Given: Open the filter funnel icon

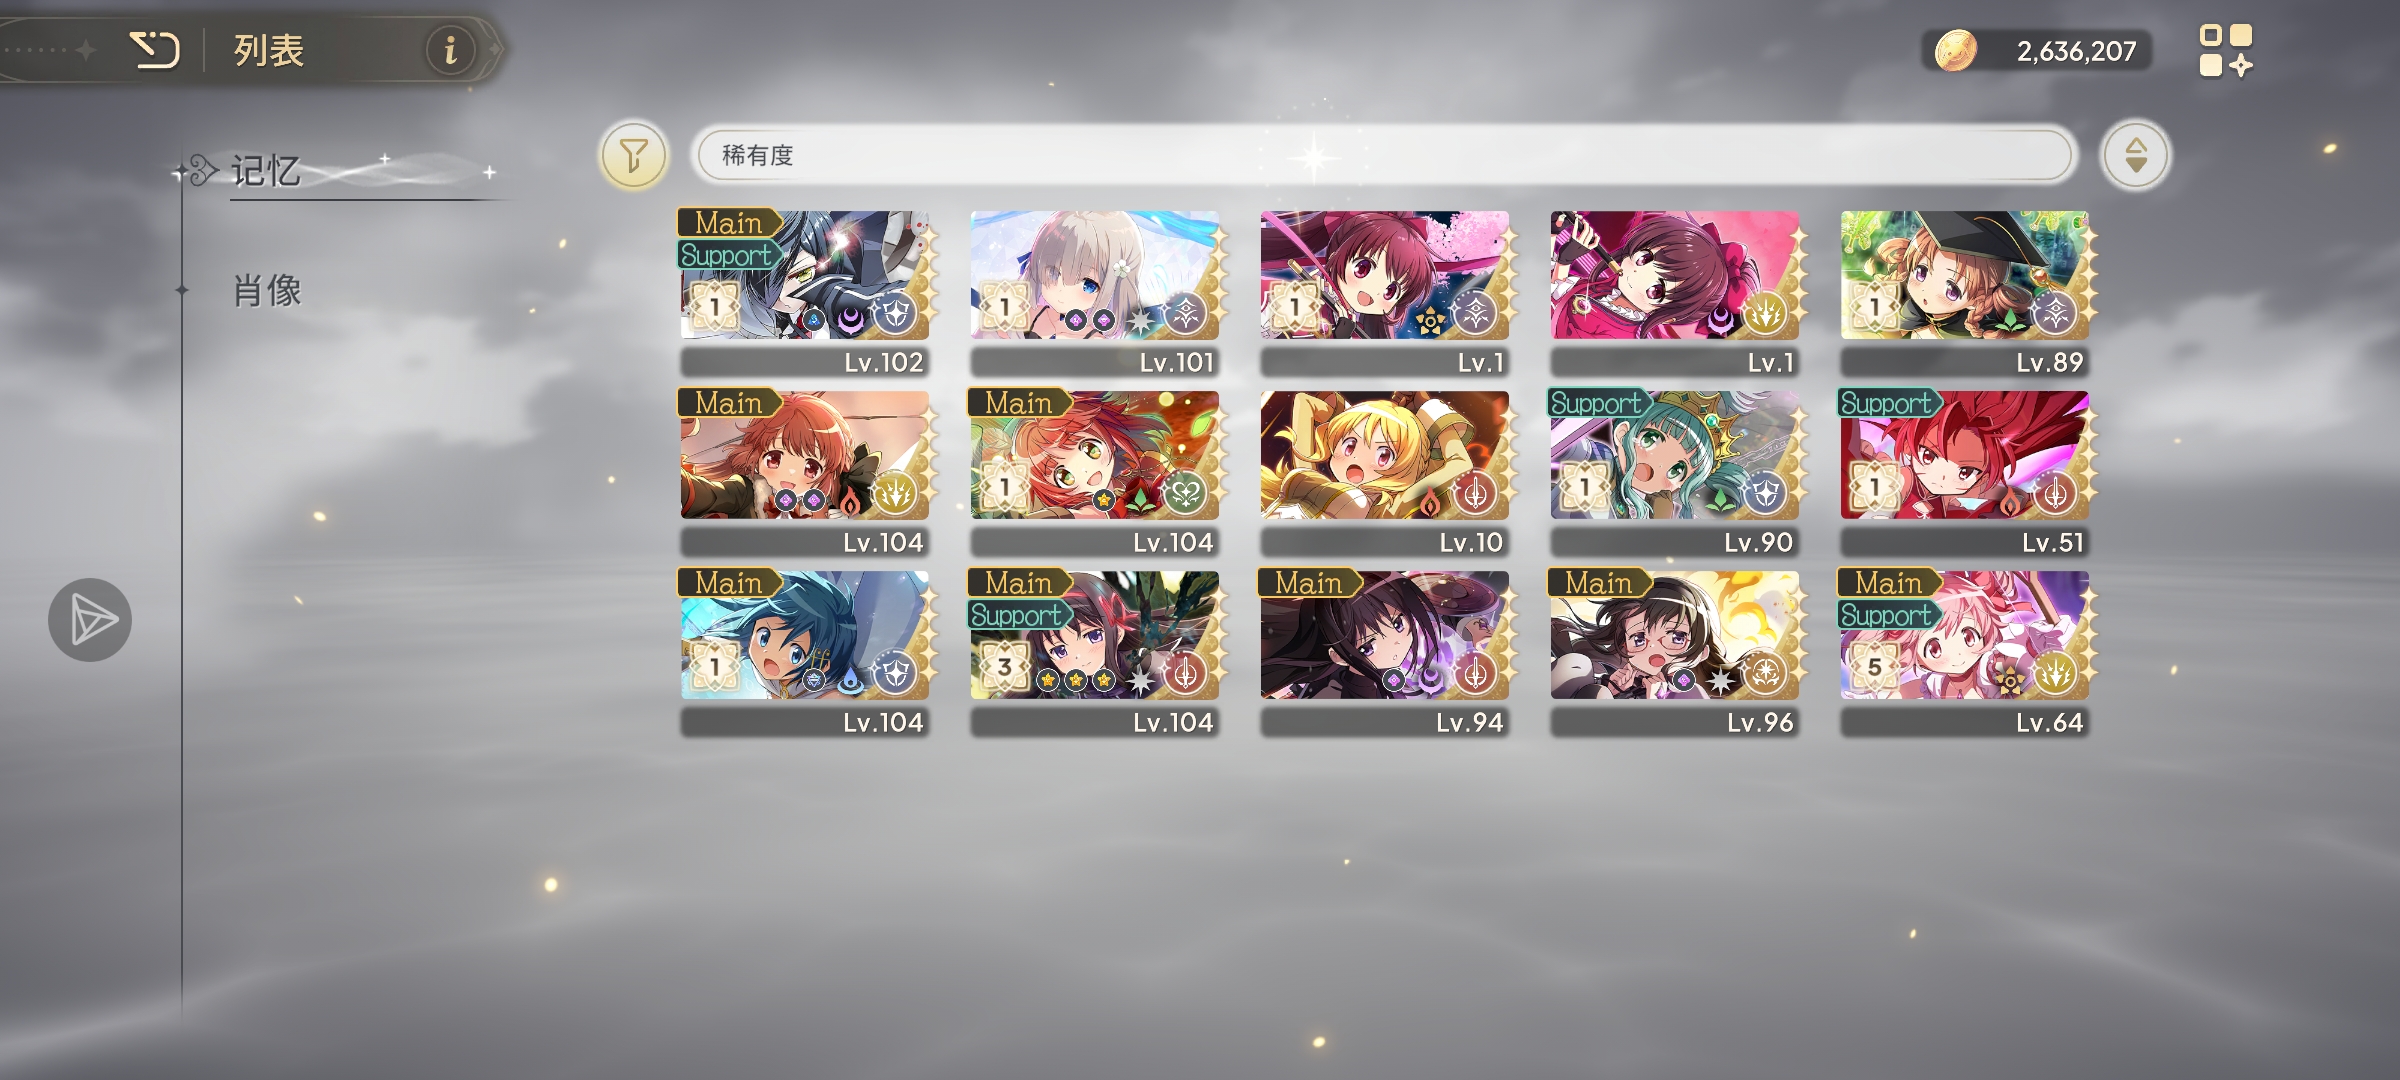Looking at the screenshot, I should click(633, 155).
